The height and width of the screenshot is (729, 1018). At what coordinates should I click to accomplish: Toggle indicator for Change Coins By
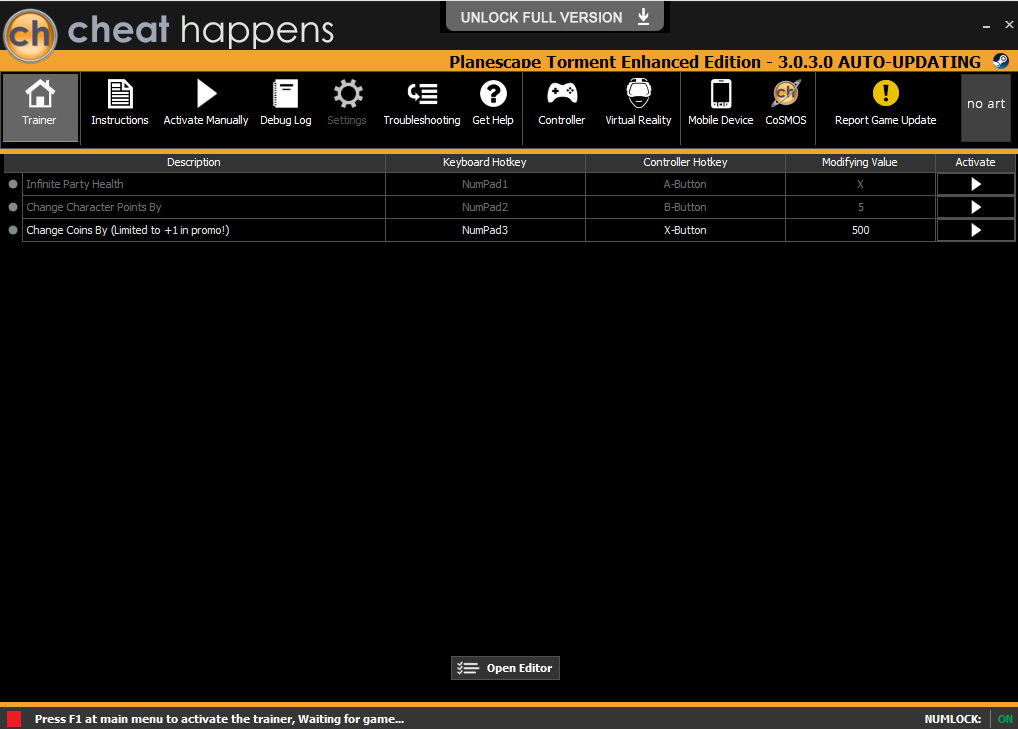[x=12, y=230]
